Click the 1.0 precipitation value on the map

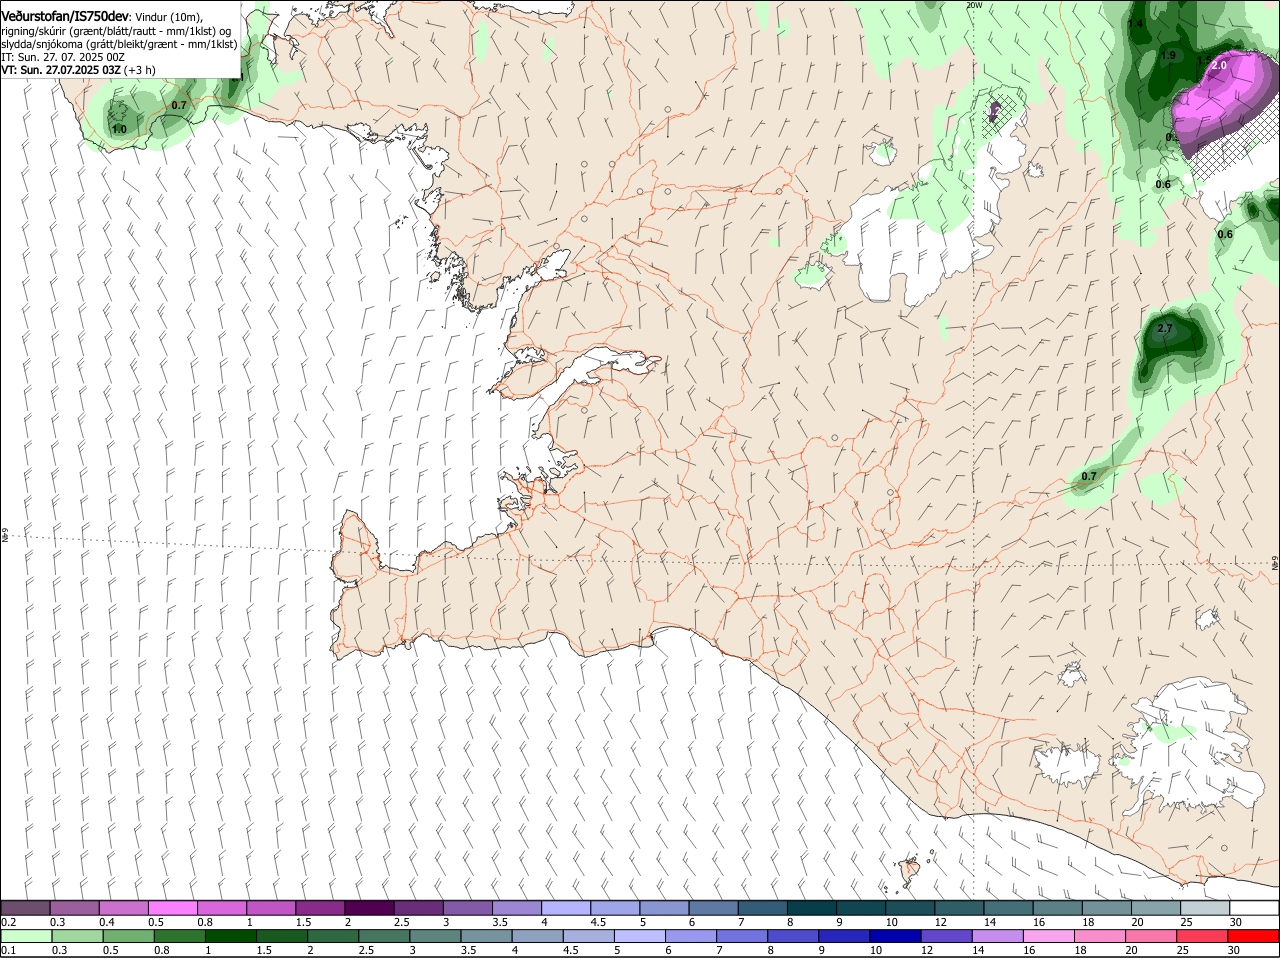click(119, 130)
